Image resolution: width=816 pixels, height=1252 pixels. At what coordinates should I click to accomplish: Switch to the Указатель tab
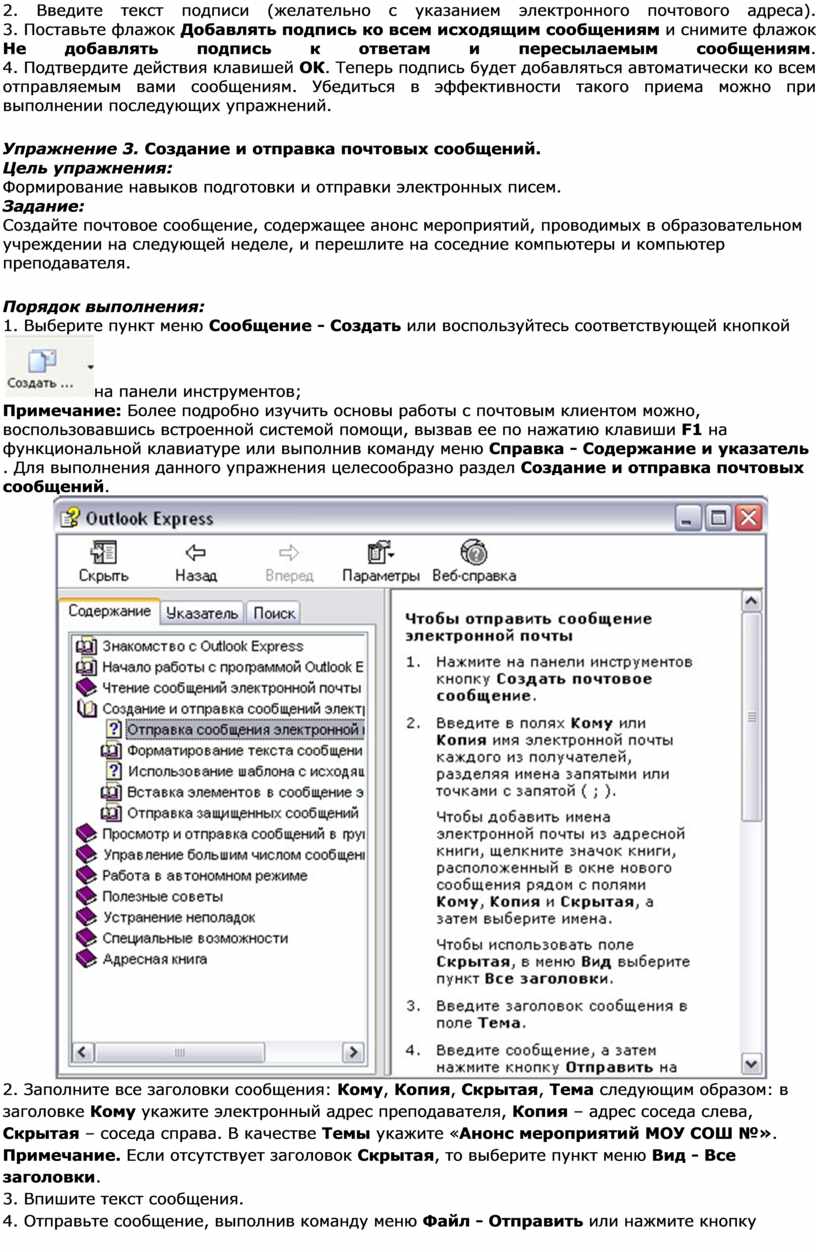[202, 613]
